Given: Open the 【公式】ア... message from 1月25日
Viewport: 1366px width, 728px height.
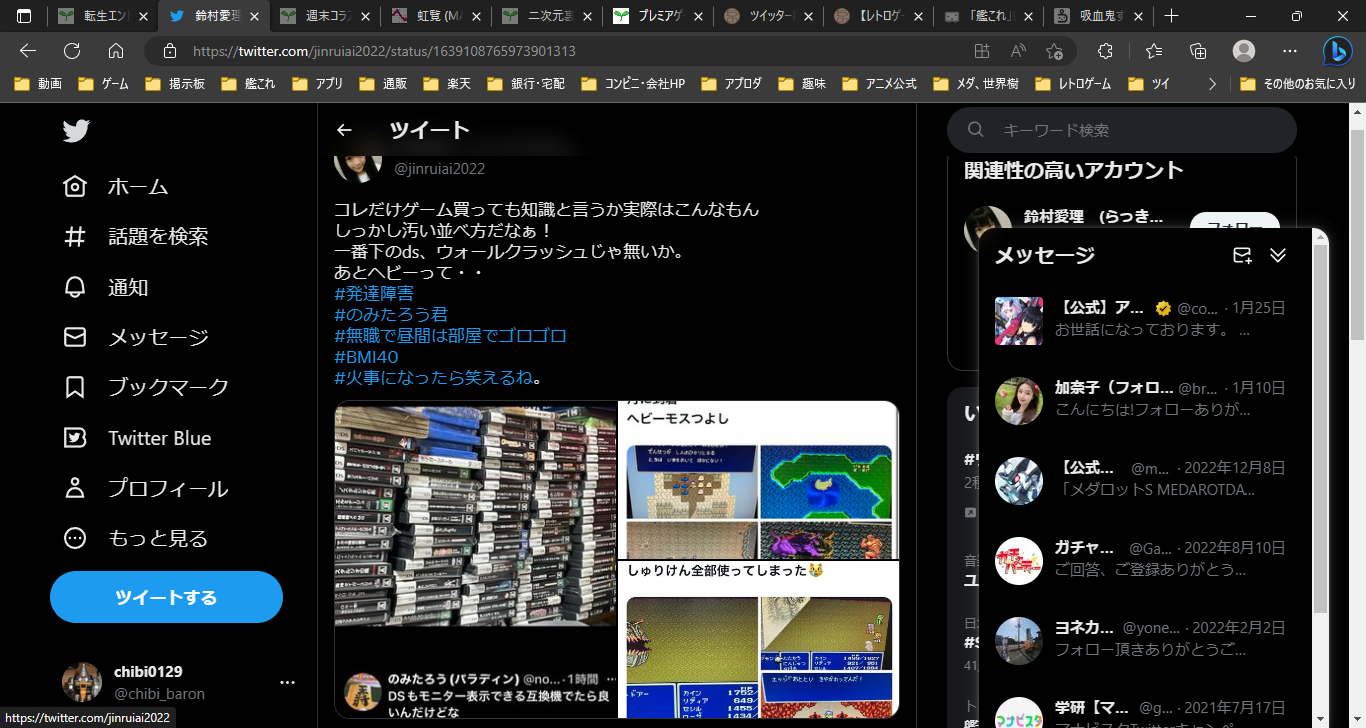Looking at the screenshot, I should [1146, 319].
